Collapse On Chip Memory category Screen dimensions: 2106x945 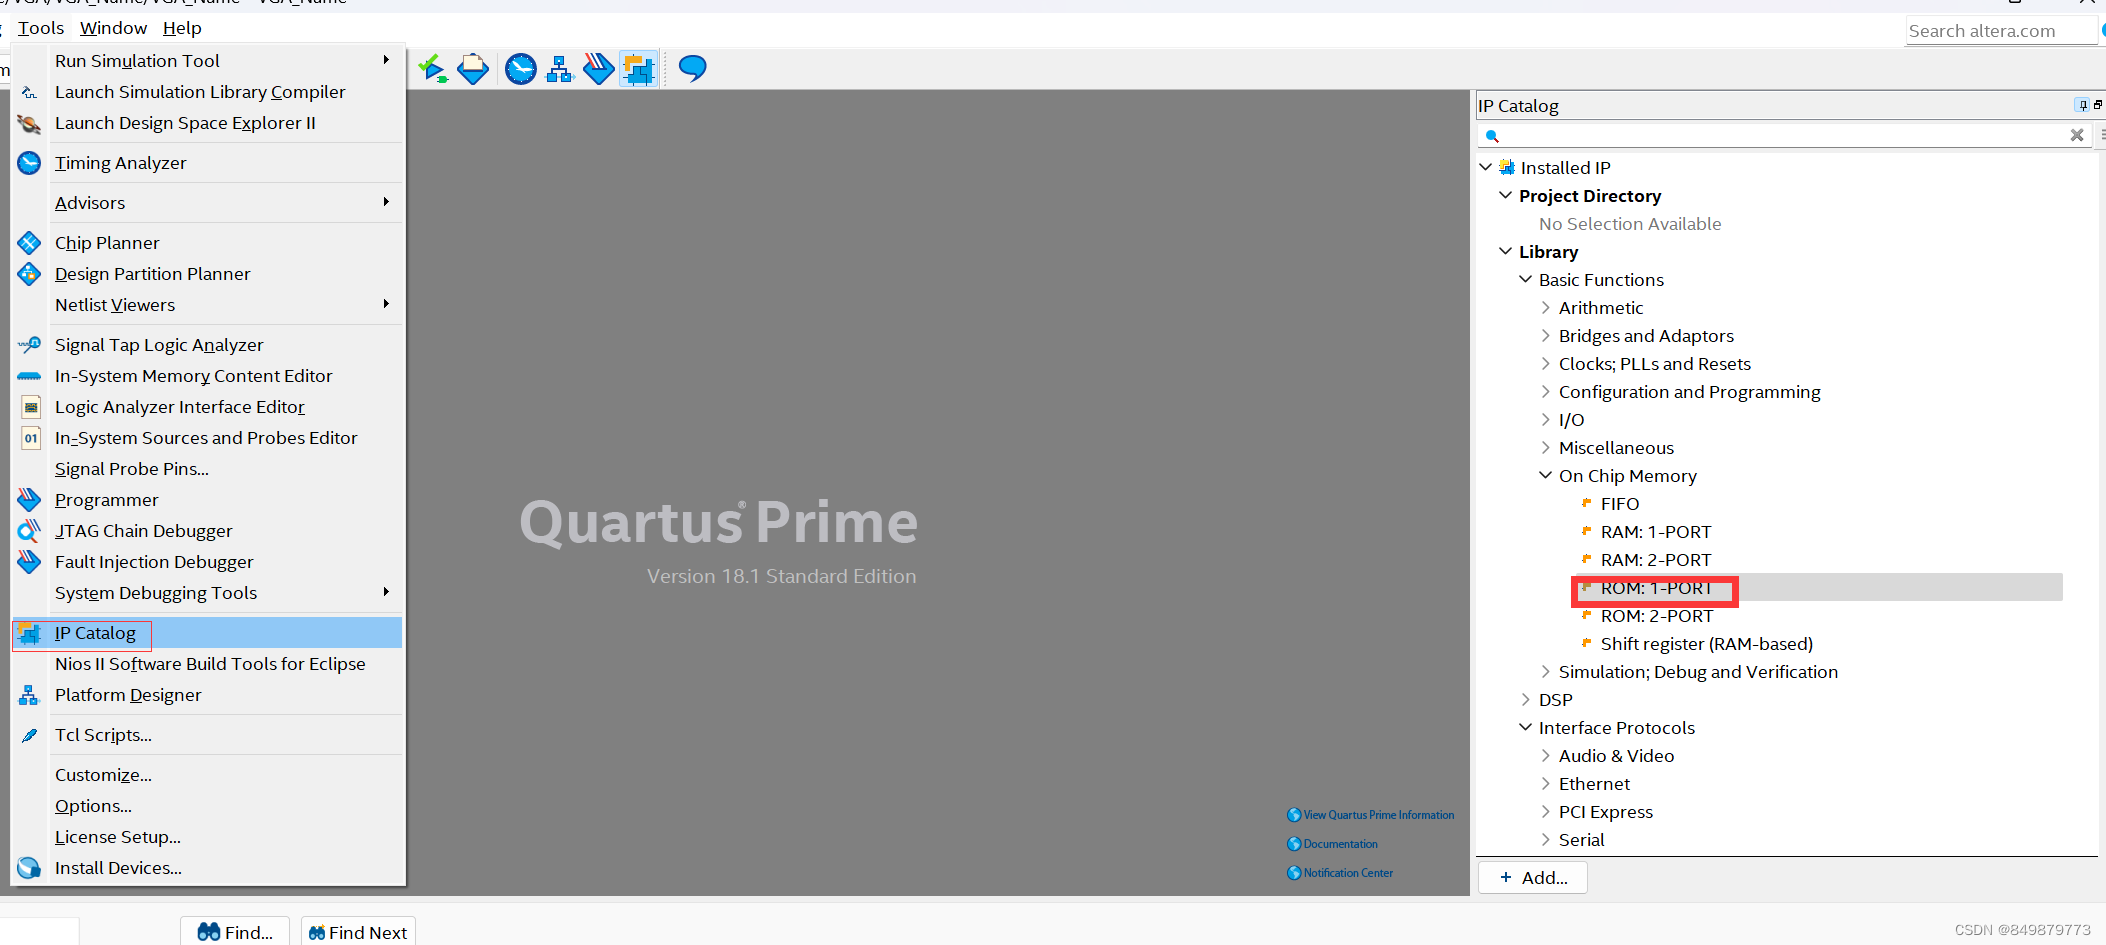click(1546, 475)
